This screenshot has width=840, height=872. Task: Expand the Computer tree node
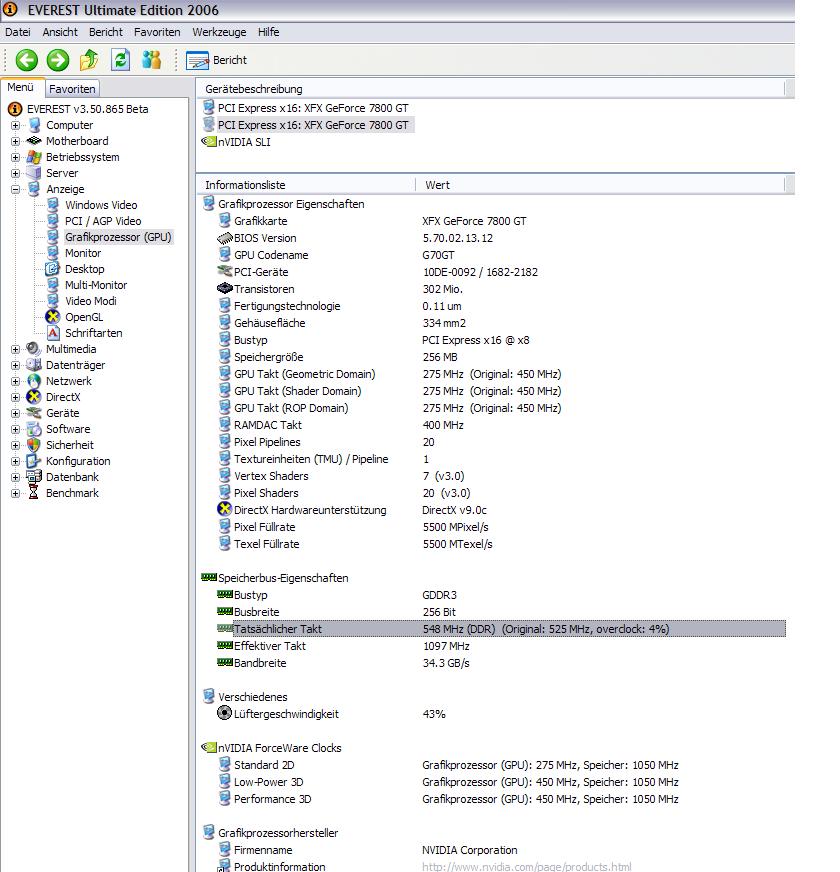click(x=16, y=126)
